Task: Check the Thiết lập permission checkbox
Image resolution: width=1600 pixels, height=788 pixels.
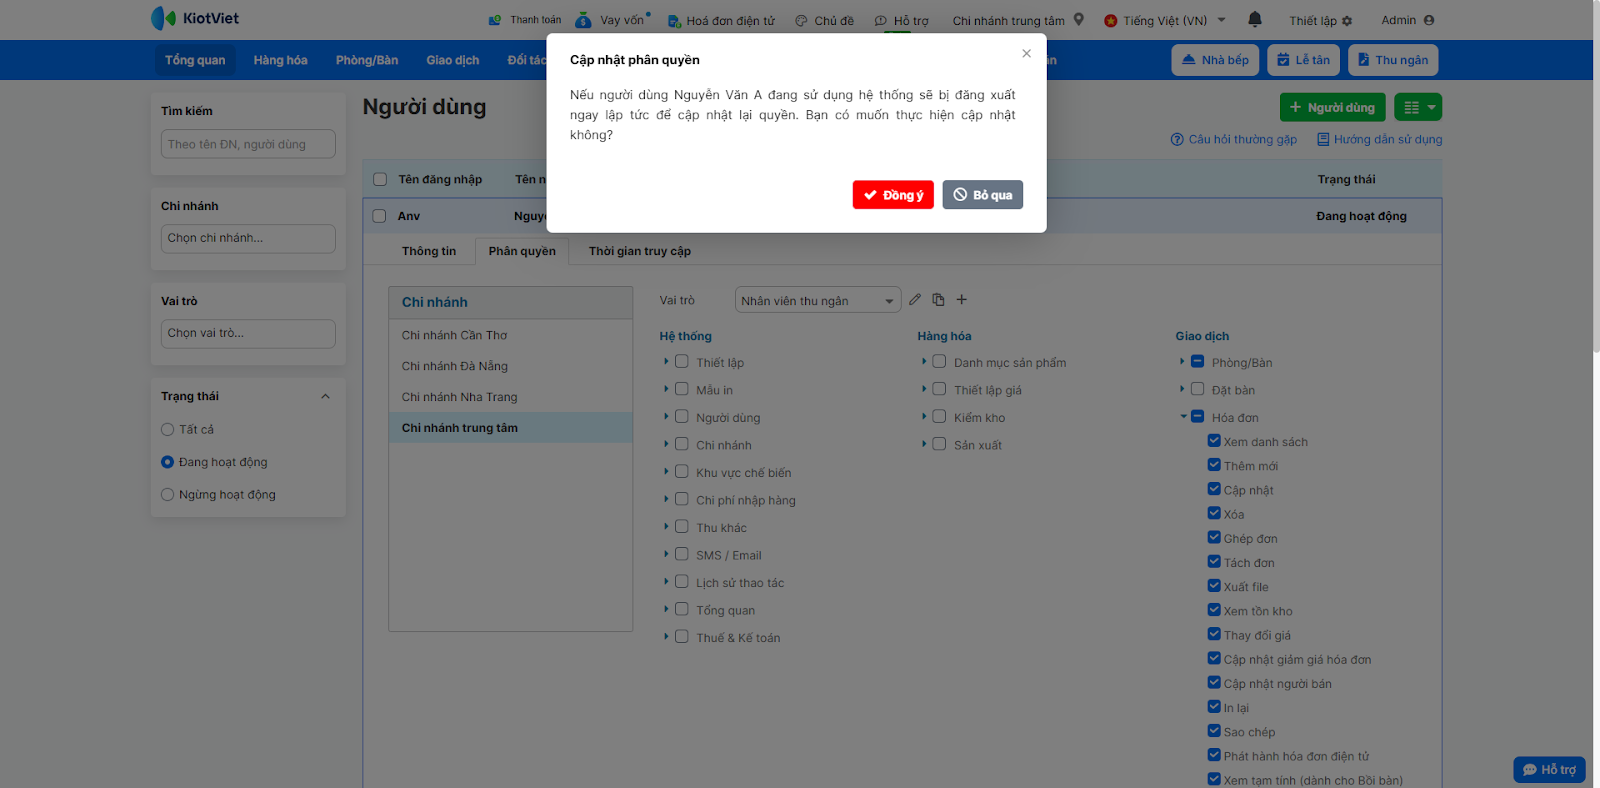Action: pyautogui.click(x=682, y=361)
